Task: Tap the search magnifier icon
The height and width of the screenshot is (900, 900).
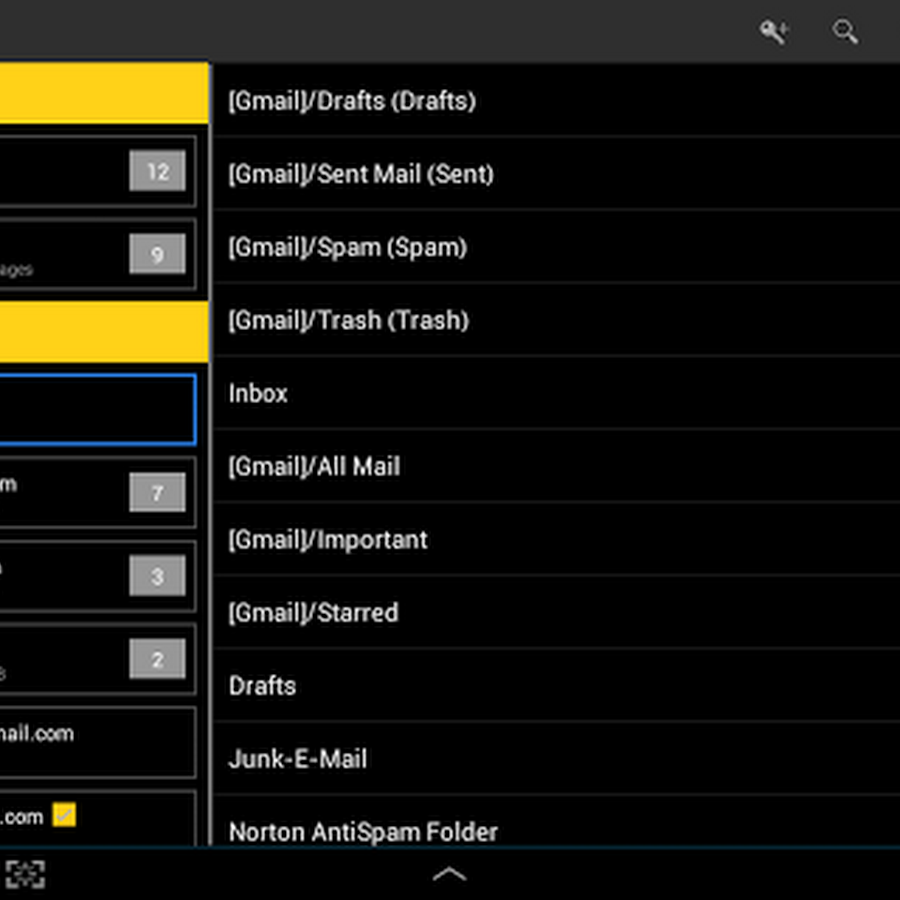Action: [845, 32]
